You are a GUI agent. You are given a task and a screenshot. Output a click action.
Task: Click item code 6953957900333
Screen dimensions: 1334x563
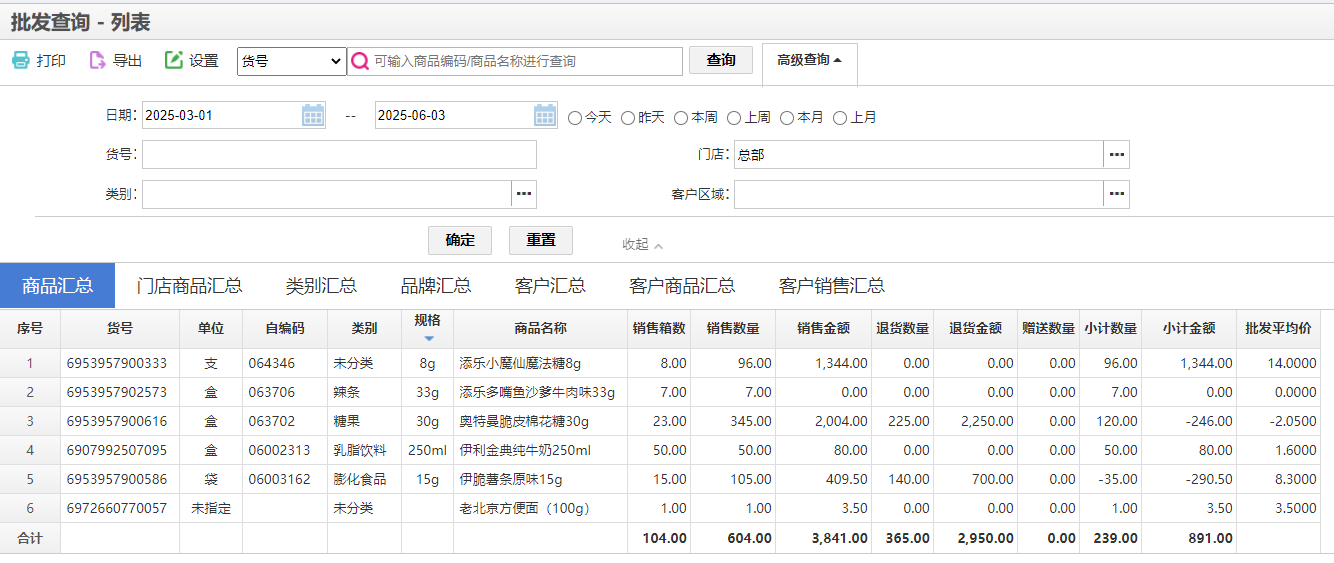coord(117,363)
